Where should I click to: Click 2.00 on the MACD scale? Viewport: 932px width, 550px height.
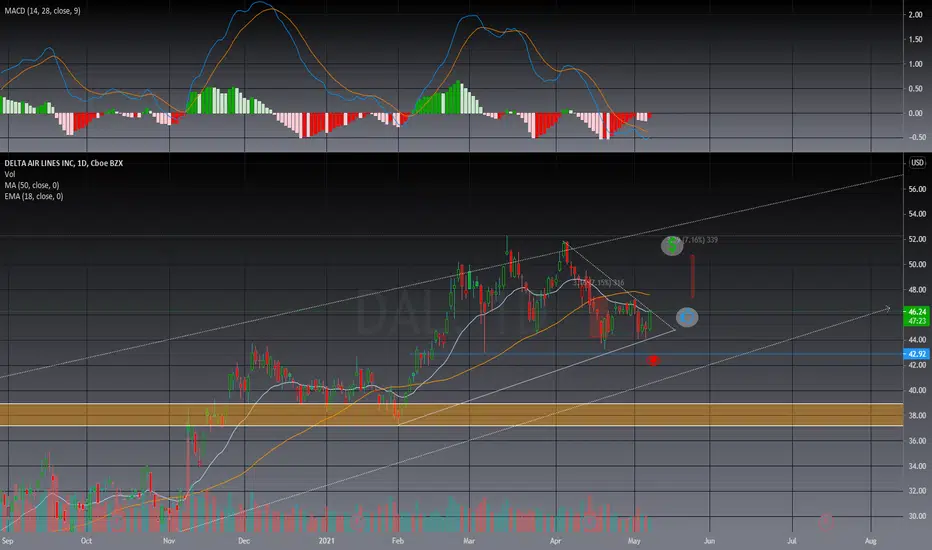tap(915, 15)
